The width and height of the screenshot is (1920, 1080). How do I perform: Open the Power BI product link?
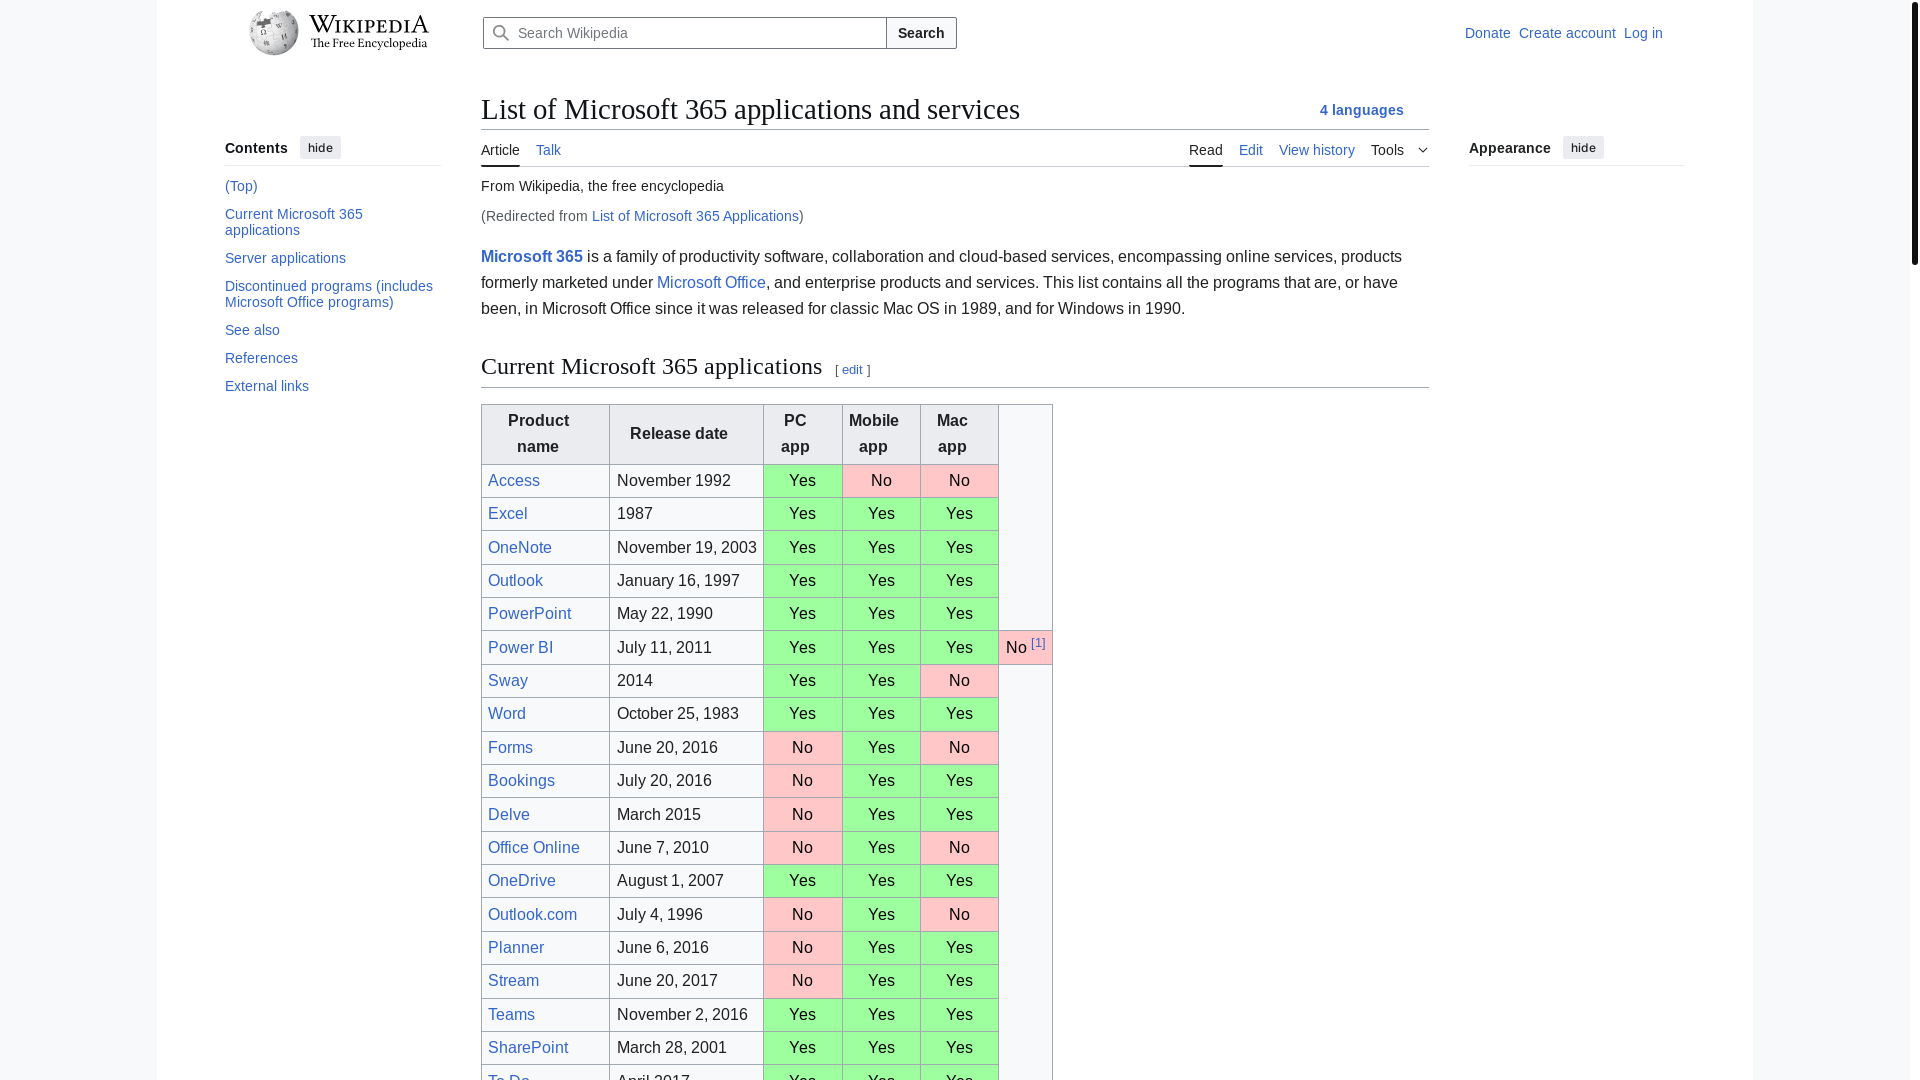[520, 648]
